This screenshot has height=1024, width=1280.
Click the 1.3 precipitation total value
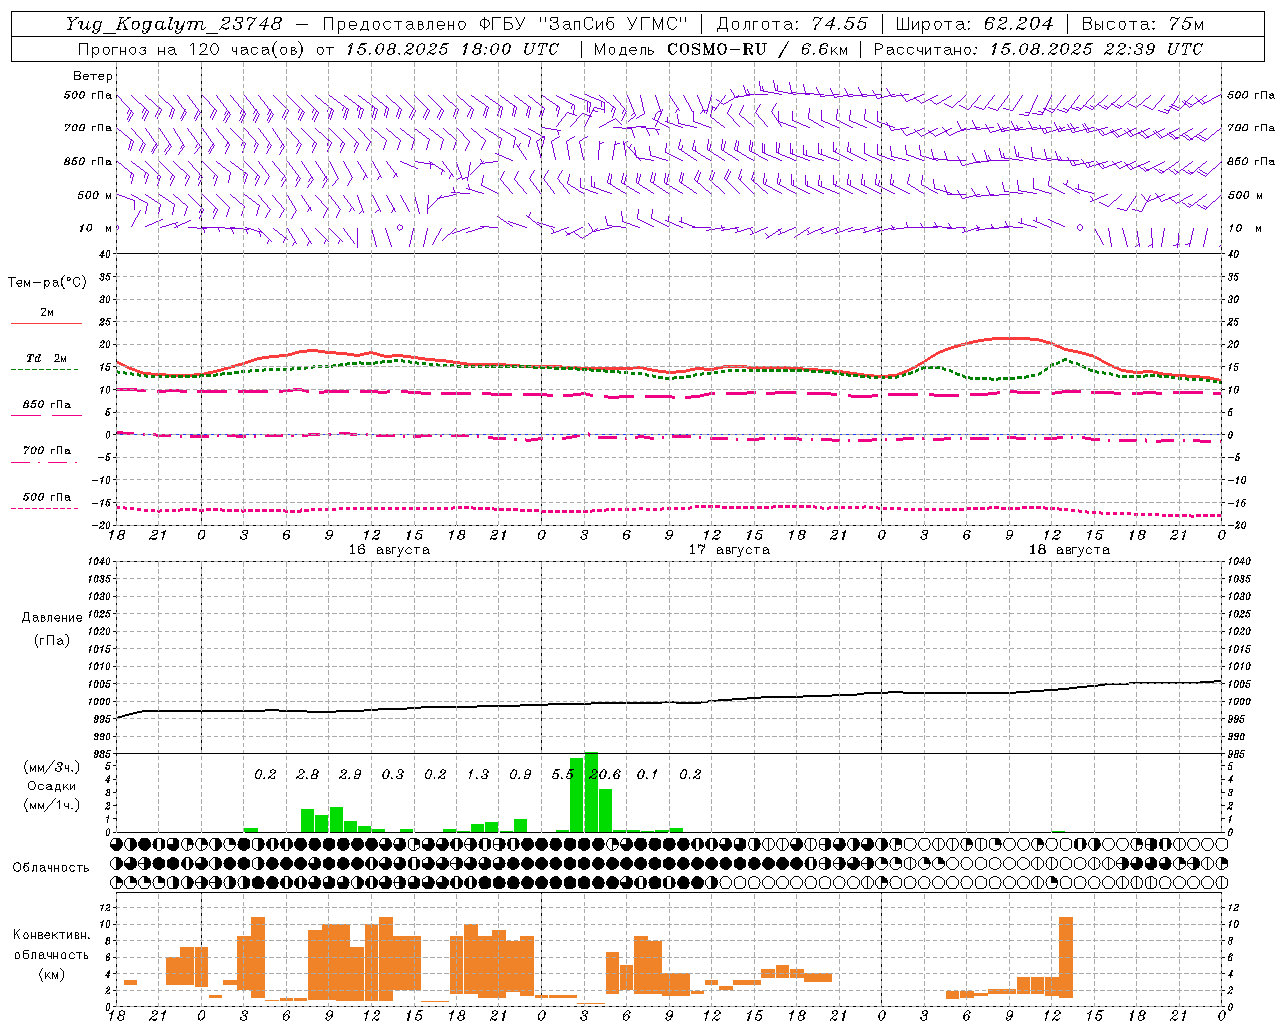point(478,774)
